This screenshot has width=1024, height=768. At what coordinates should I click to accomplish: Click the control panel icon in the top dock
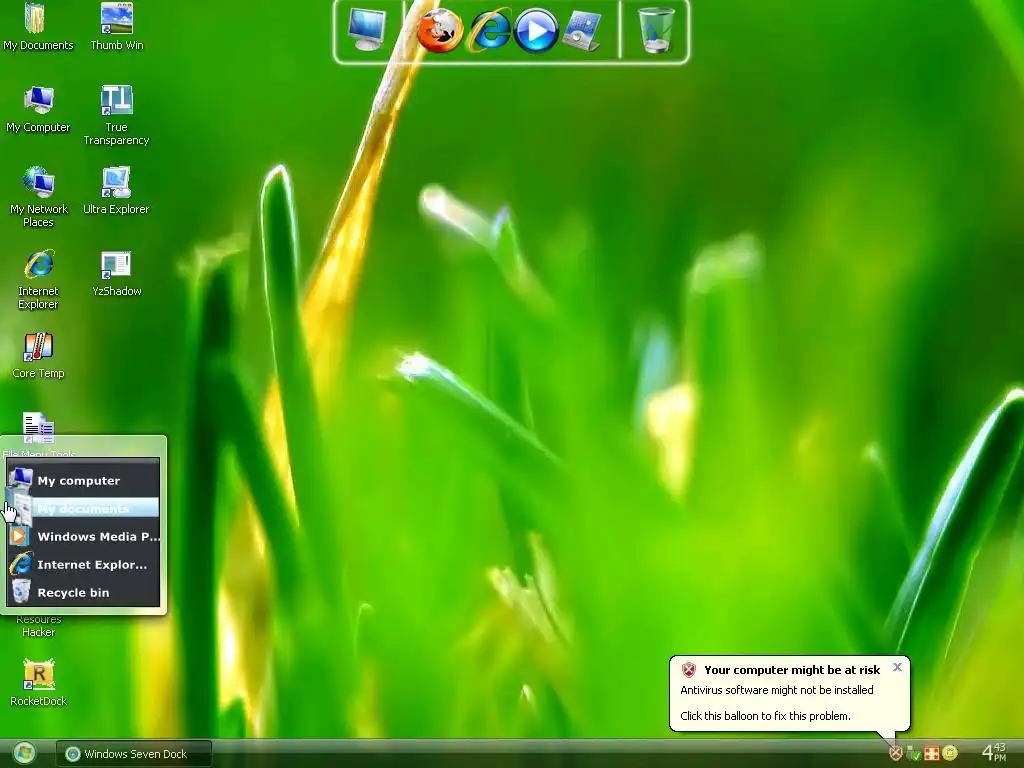pyautogui.click(x=583, y=31)
